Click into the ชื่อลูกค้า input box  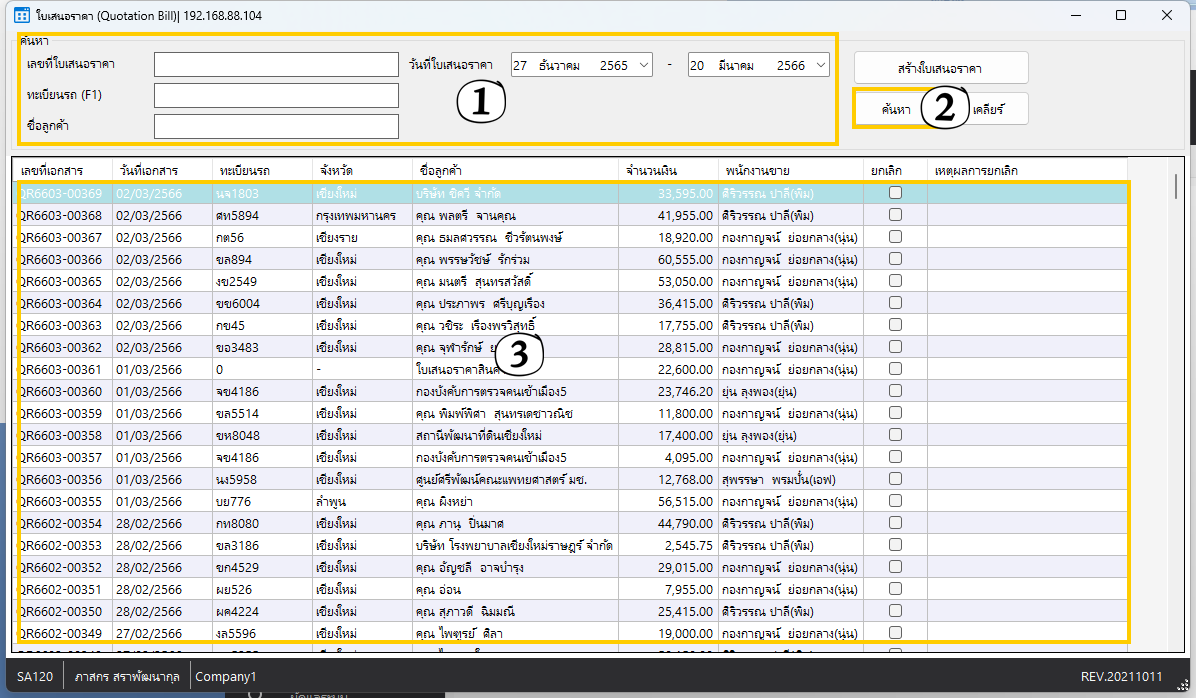276,126
